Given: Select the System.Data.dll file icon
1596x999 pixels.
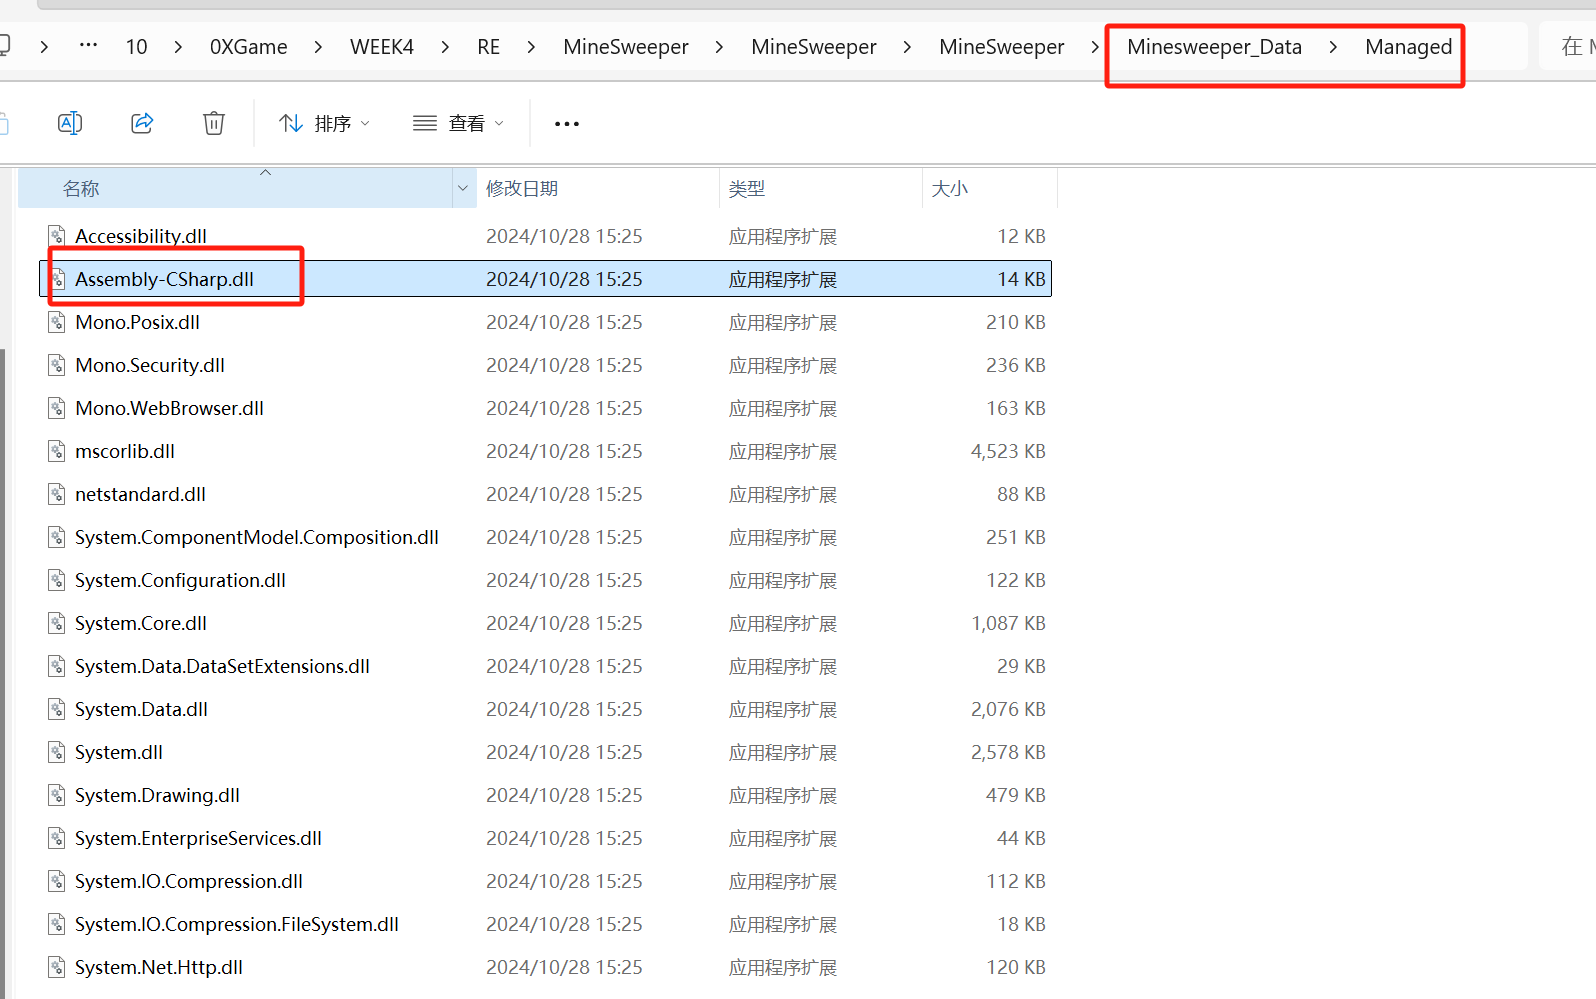Looking at the screenshot, I should pyautogui.click(x=58, y=709).
